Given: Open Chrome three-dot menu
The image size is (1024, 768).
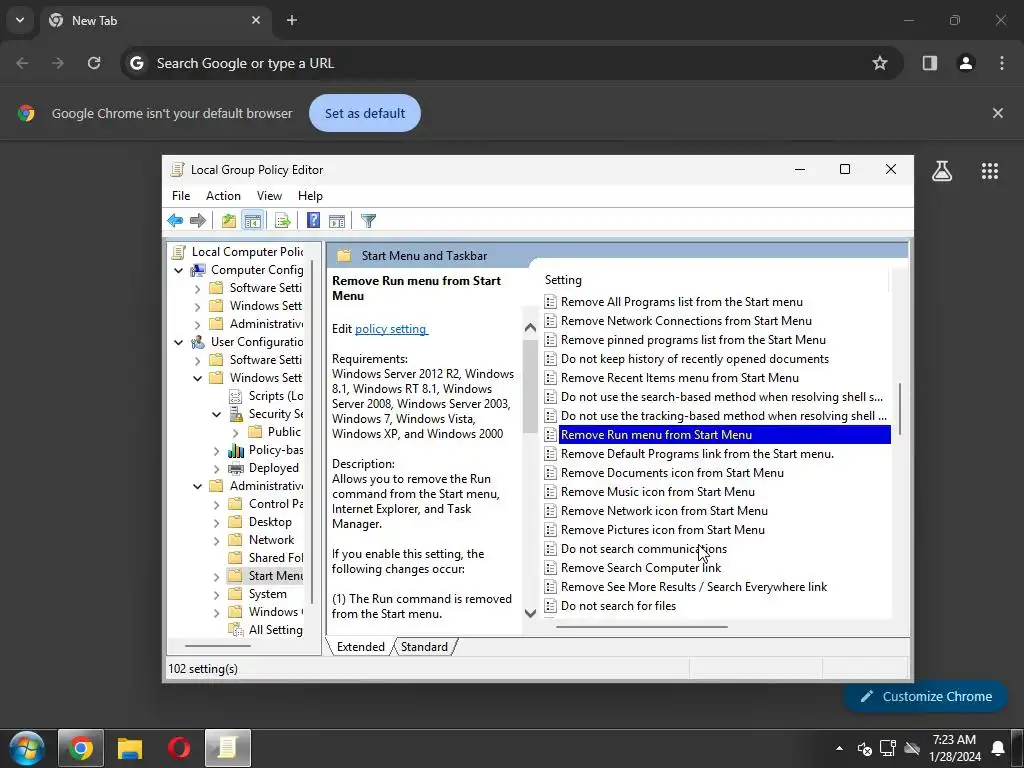Looking at the screenshot, I should click(1002, 63).
